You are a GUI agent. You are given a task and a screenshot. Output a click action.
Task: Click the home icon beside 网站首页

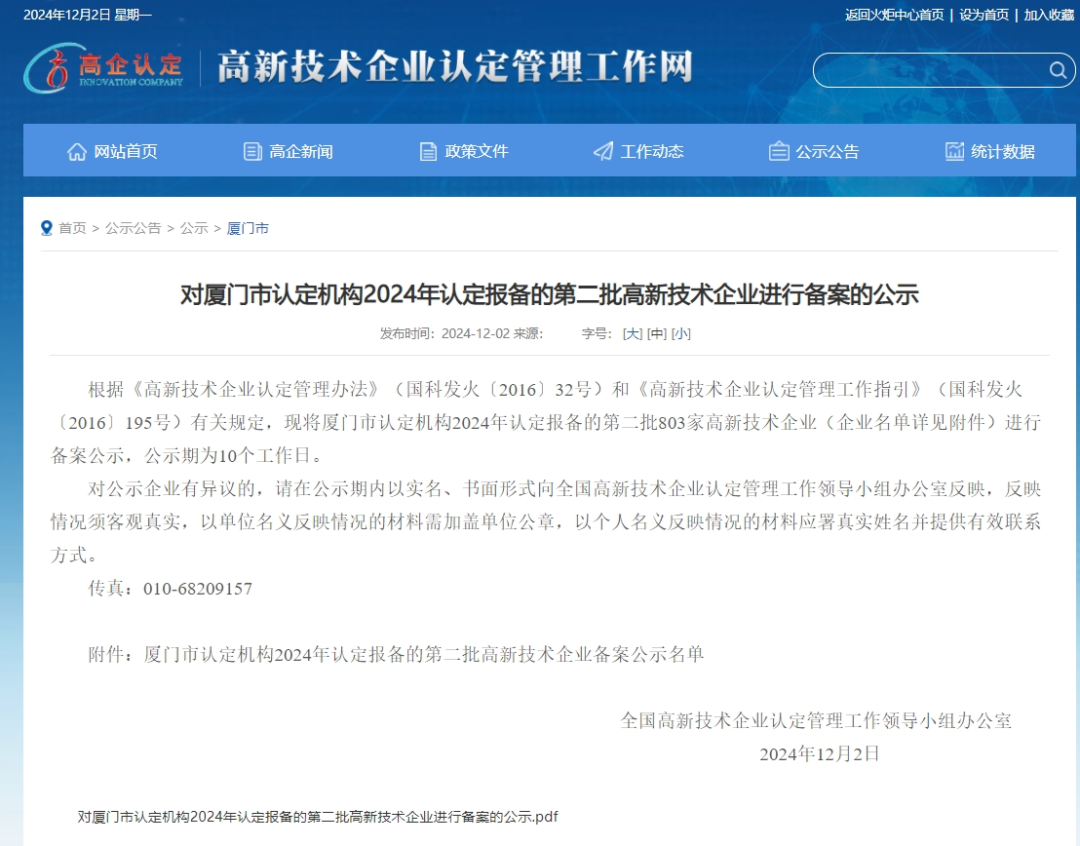(76, 152)
